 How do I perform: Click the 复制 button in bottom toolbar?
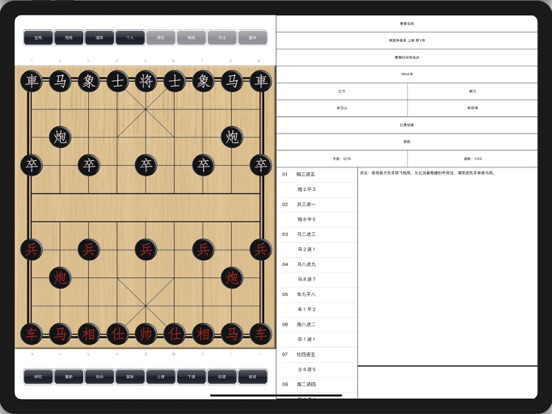(130, 376)
